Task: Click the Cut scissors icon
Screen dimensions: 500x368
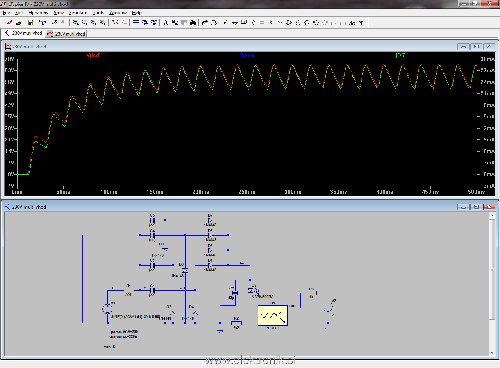Action: (x=166, y=22)
